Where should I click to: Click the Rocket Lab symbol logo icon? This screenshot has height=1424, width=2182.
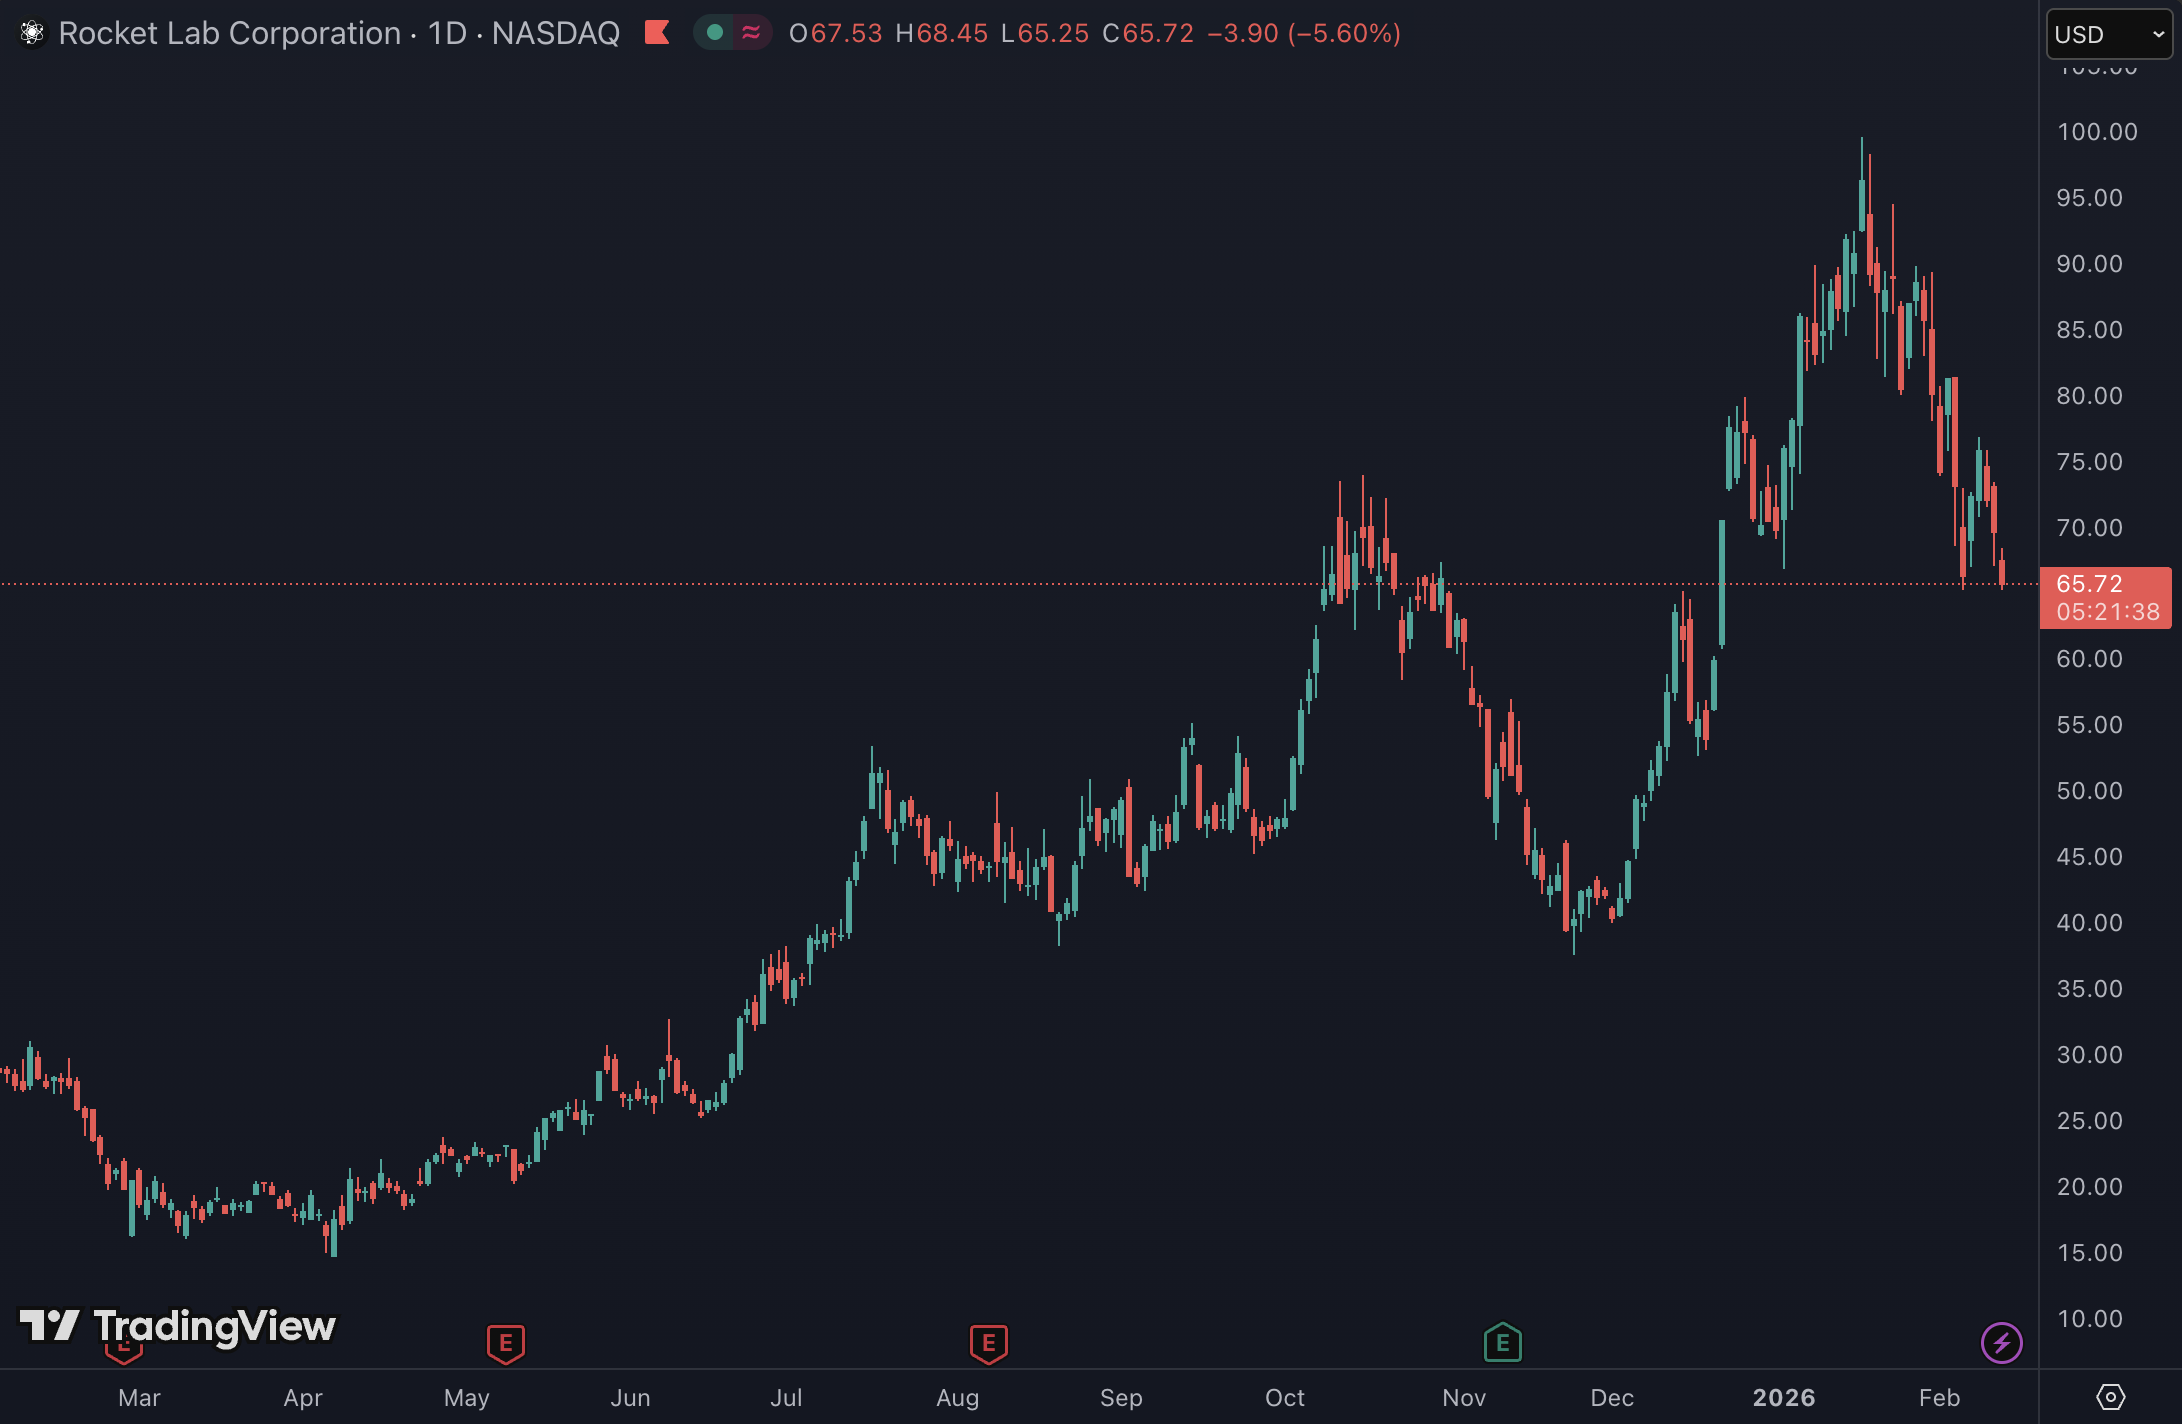point(32,33)
